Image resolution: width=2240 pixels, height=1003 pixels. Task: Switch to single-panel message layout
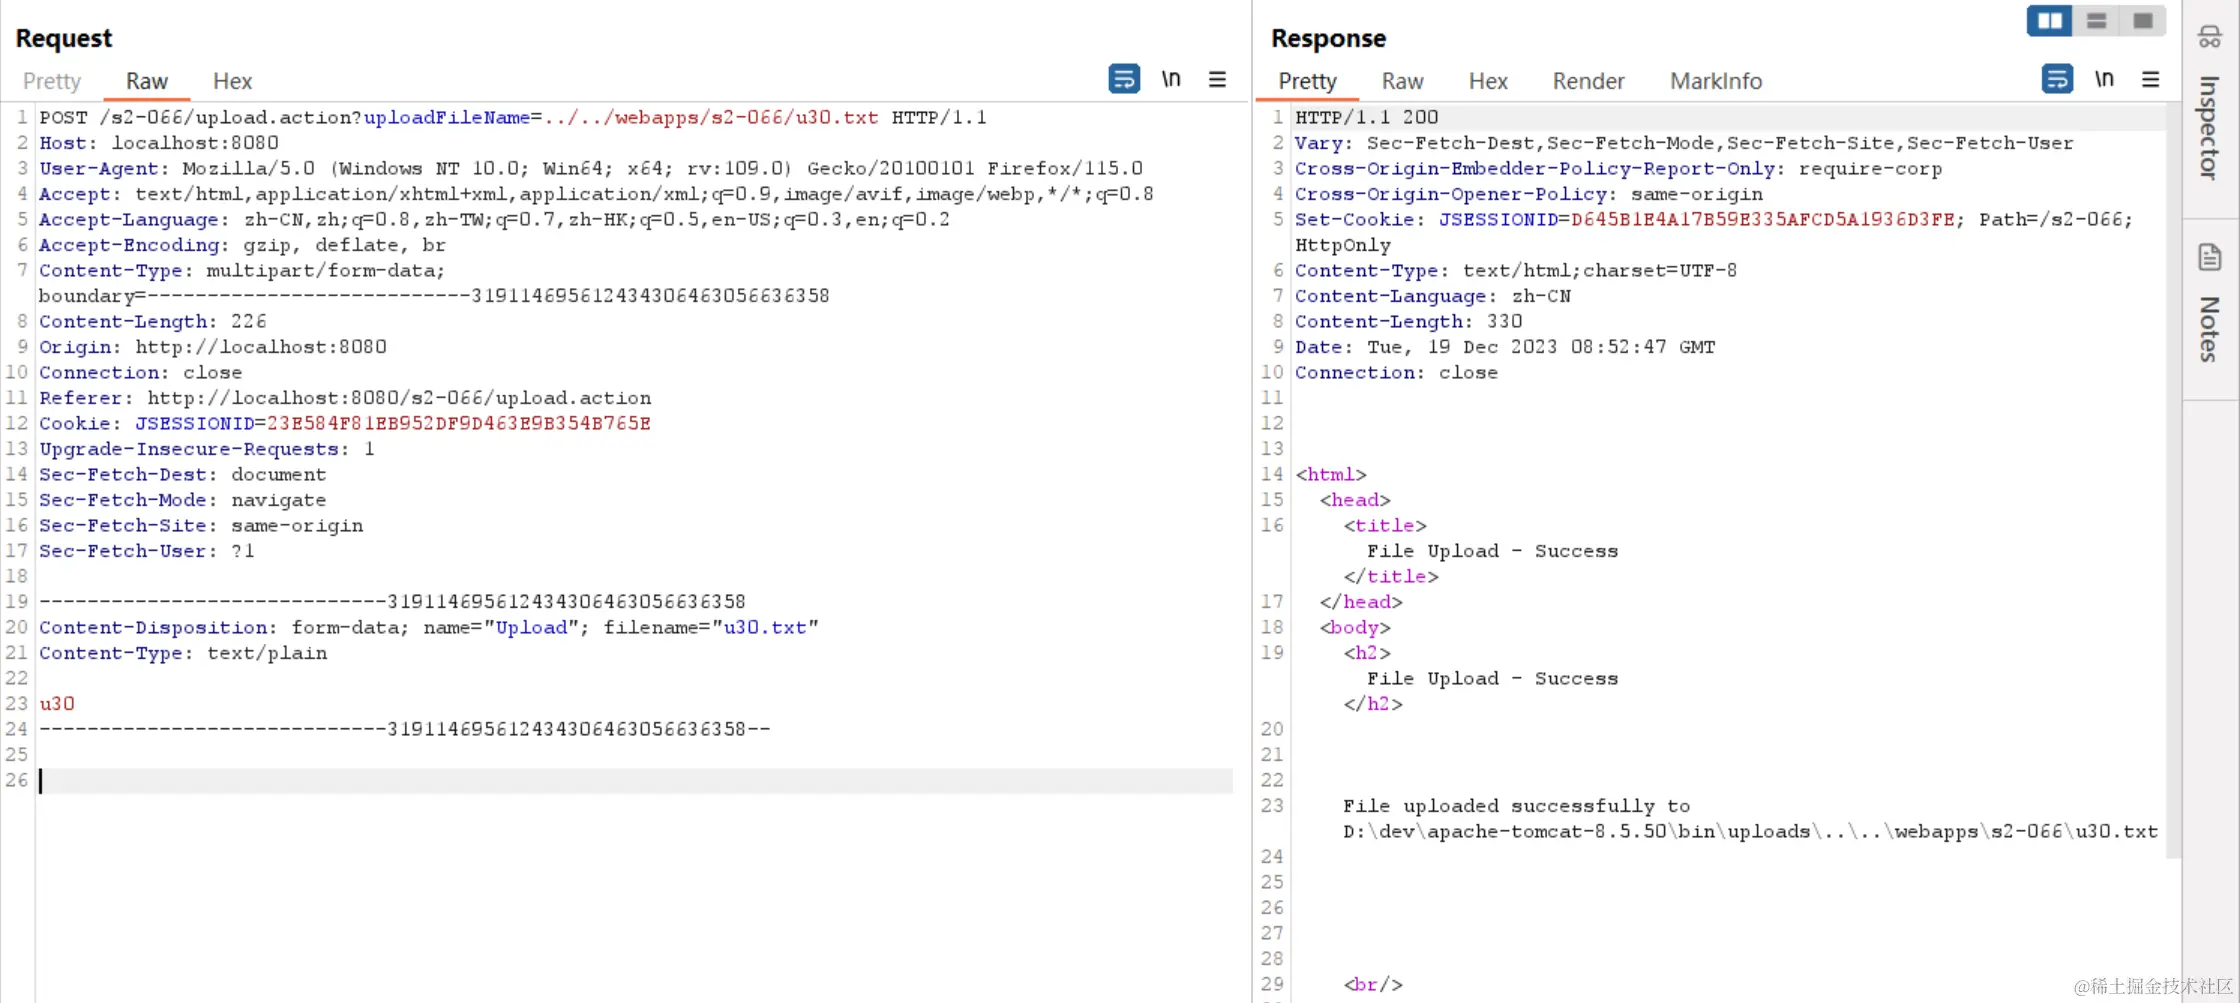tap(2142, 20)
